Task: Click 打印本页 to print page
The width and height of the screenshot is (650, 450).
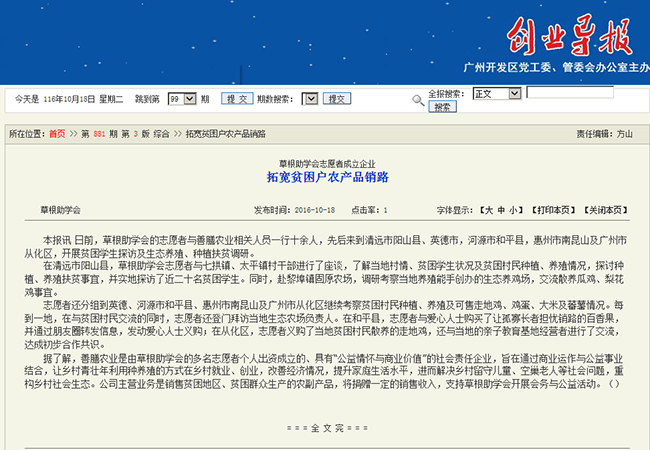Action: 552,211
